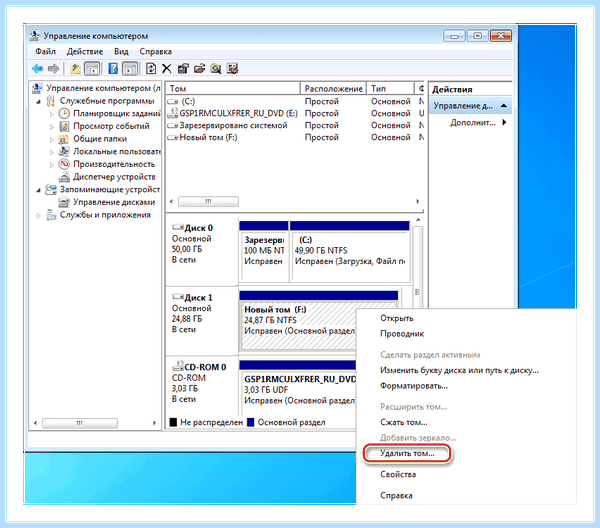Click the Properties toolbar icon
The image size is (600, 528).
(183, 69)
